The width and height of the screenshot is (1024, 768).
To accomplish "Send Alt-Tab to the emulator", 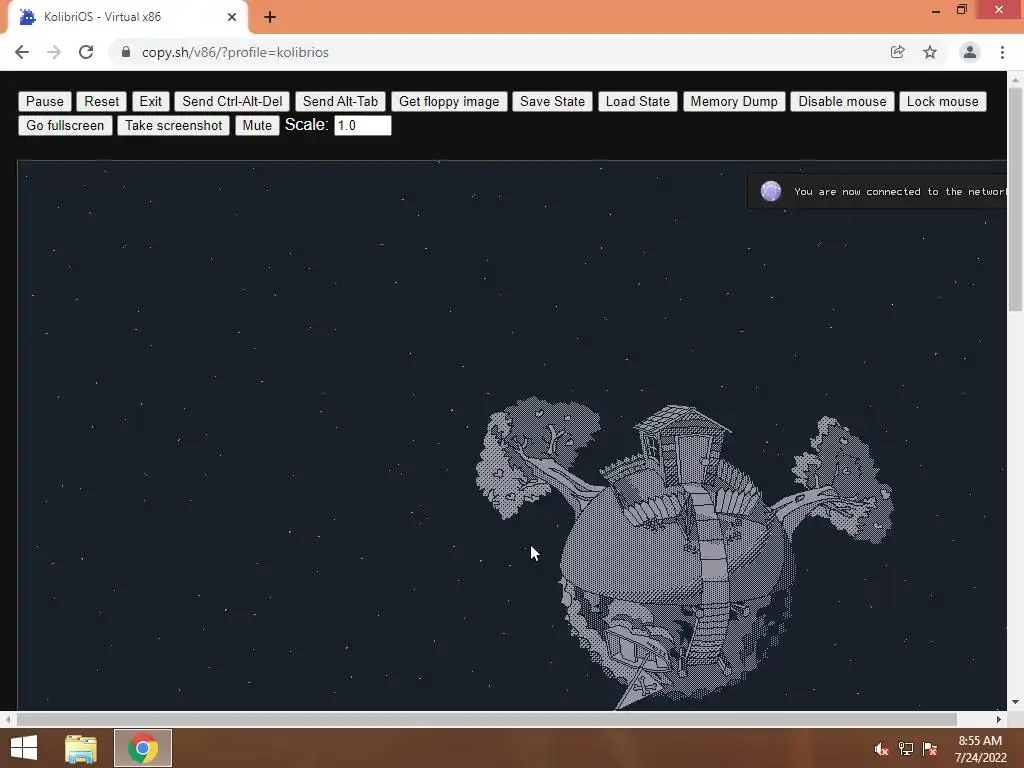I will click(340, 101).
